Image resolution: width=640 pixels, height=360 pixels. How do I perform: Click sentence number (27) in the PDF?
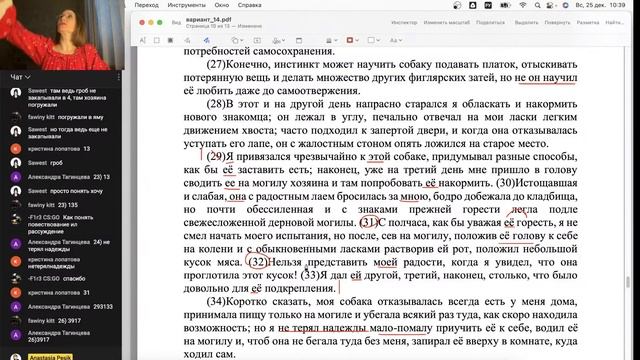(x=216, y=64)
